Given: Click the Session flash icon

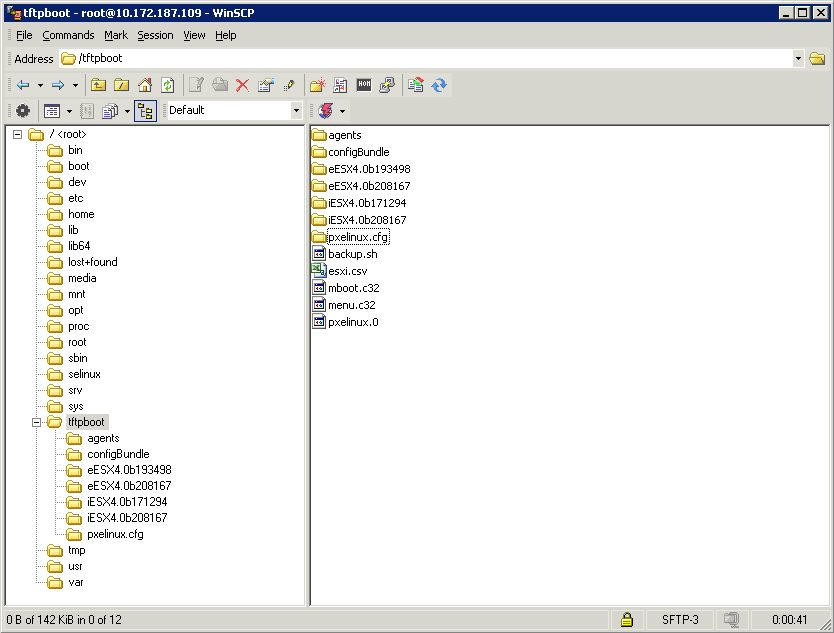Looking at the screenshot, I should pyautogui.click(x=326, y=111).
